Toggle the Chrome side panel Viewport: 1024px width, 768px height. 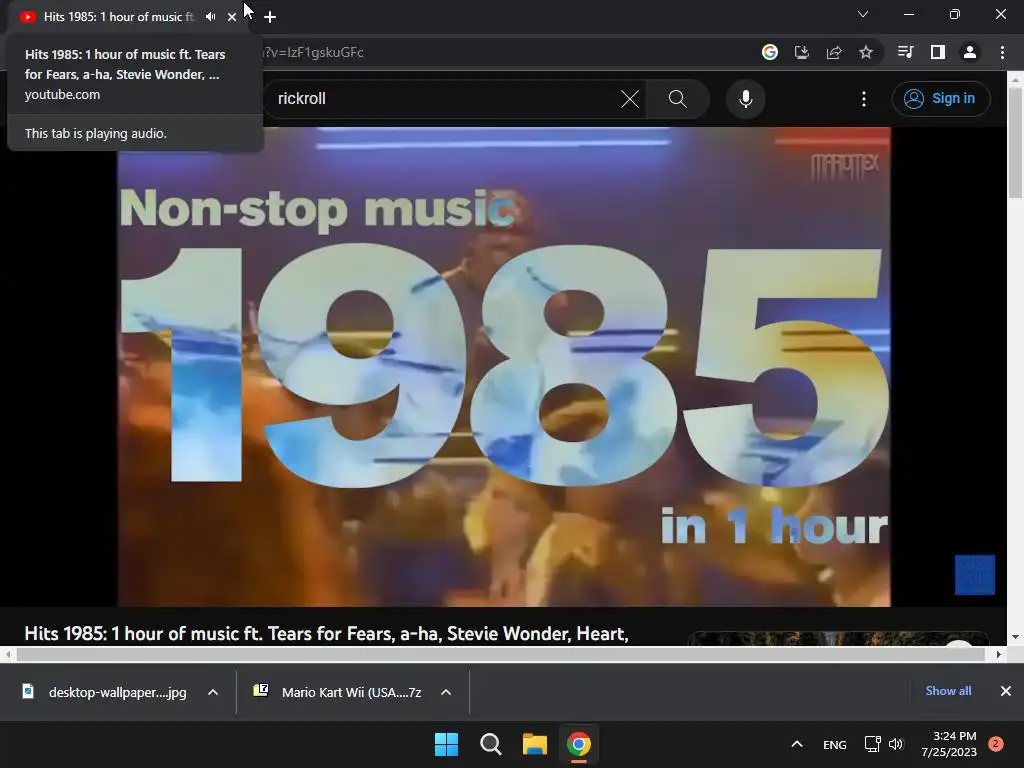938,52
